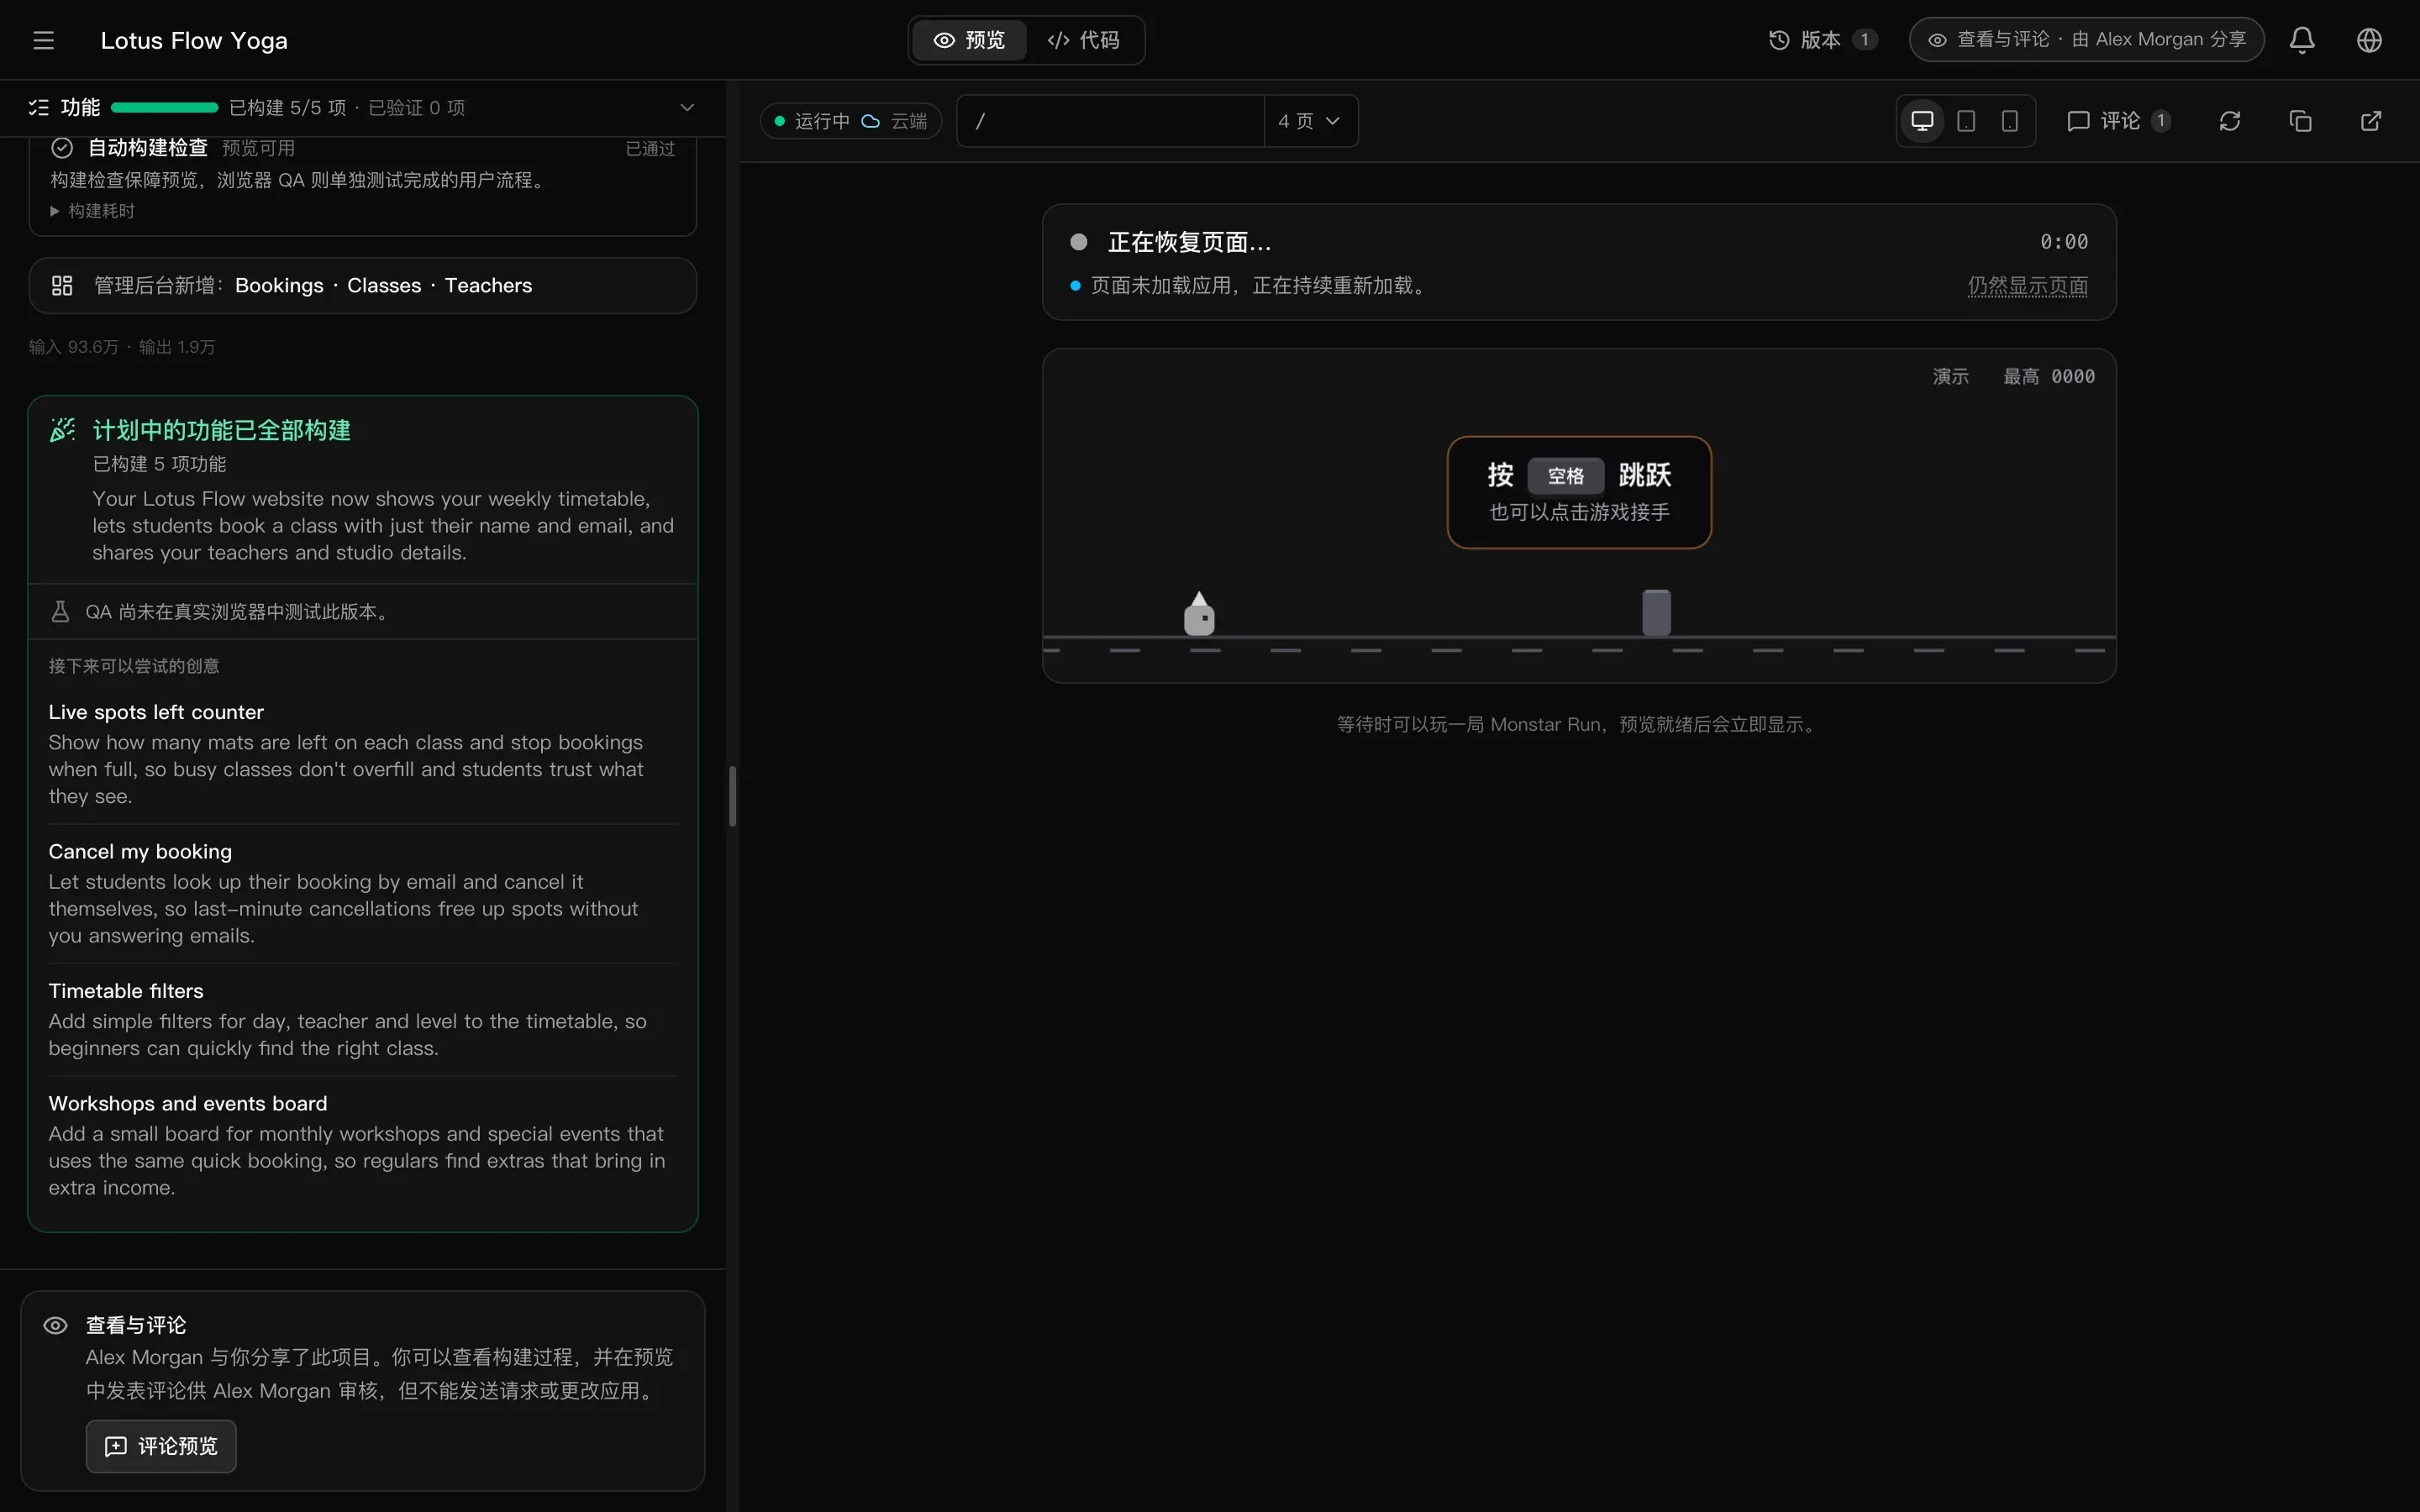Screen dimensions: 2420x1512
Task: Click the Live spots left counter idea
Action: point(362,753)
